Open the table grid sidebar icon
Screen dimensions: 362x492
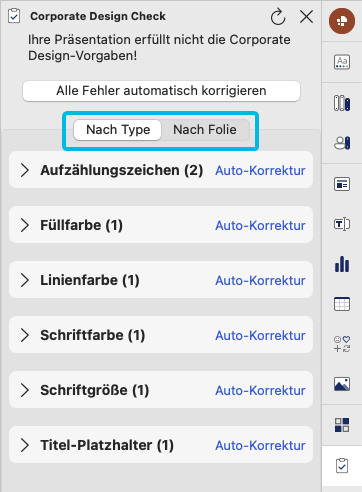click(342, 304)
